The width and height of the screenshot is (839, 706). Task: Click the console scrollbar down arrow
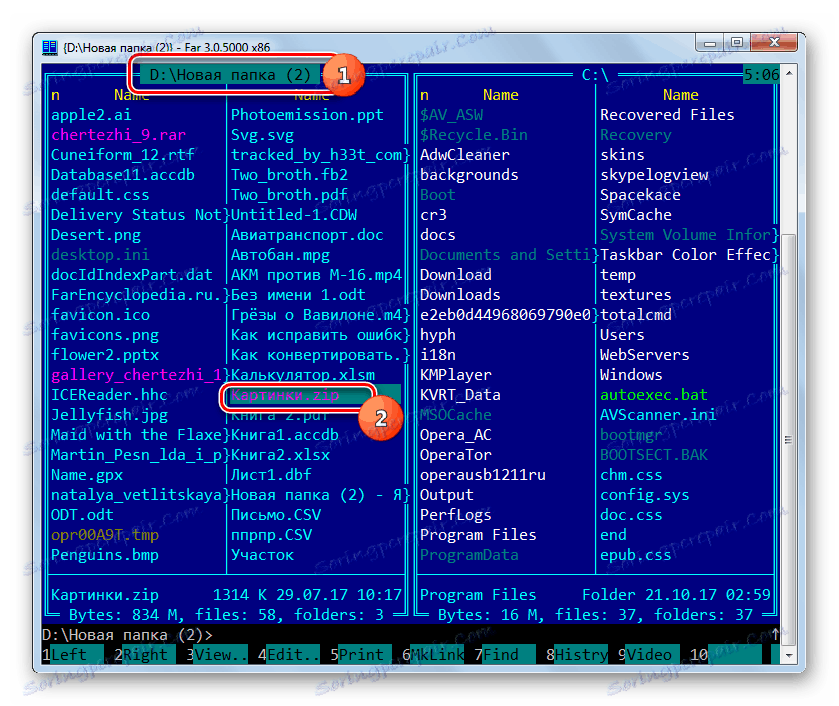coord(789,655)
